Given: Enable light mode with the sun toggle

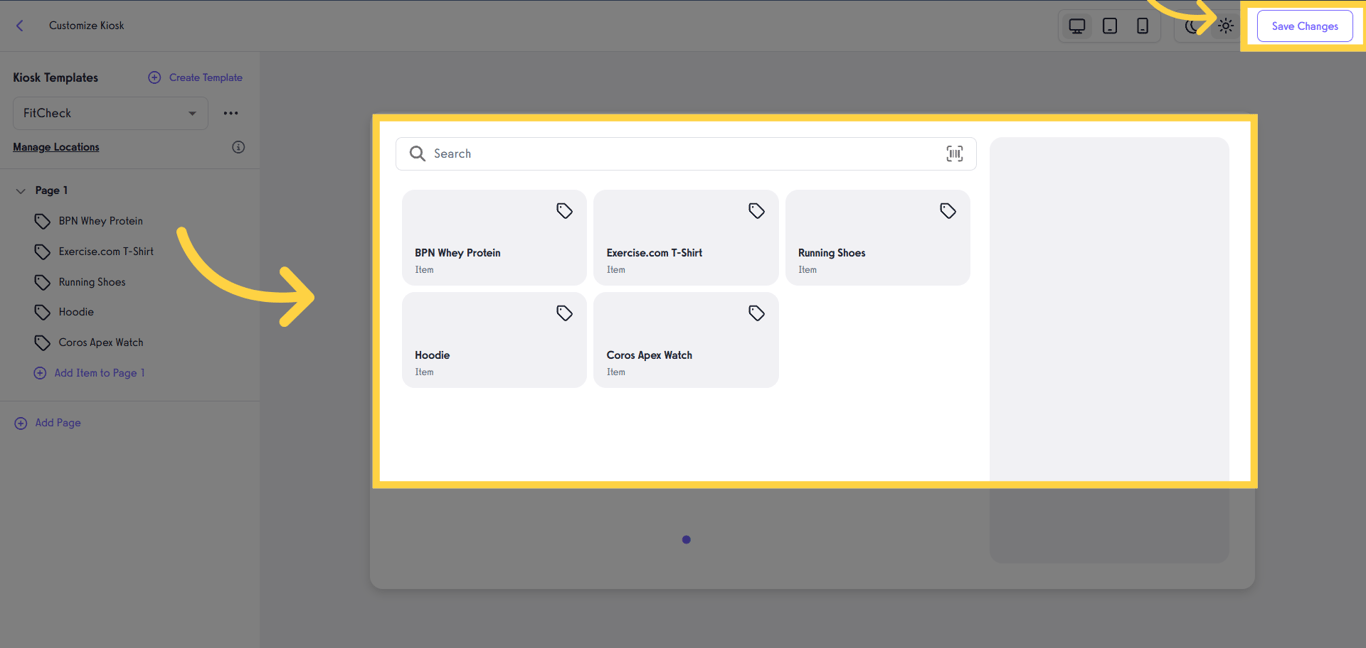Looking at the screenshot, I should [x=1226, y=25].
